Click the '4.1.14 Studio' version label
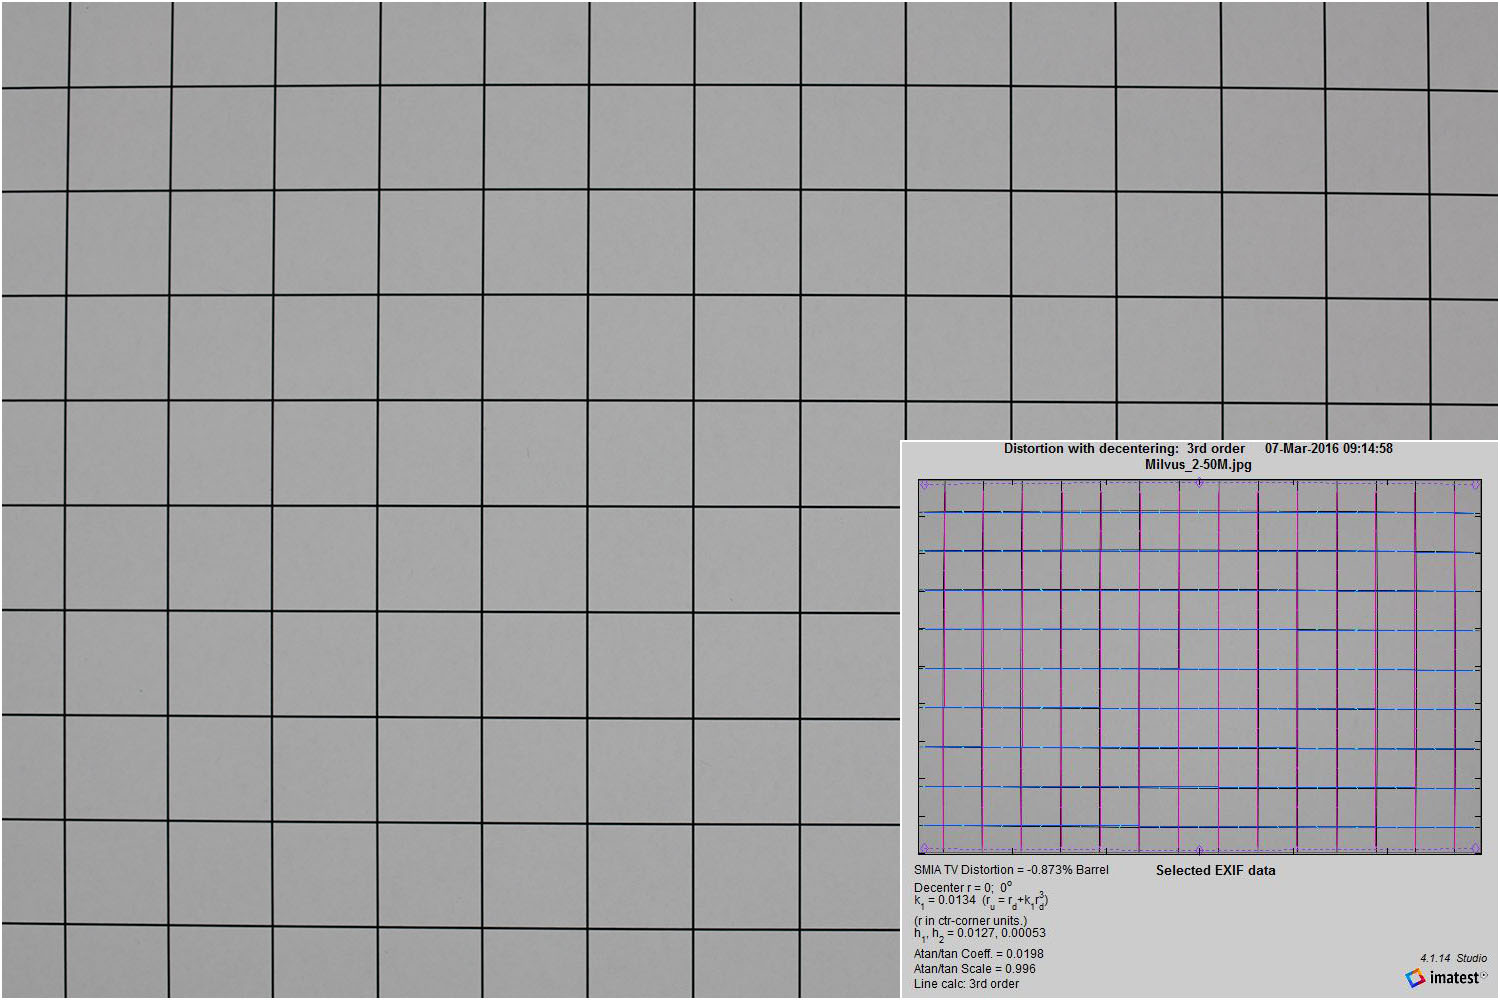The height and width of the screenshot is (1000, 1500). click(1453, 958)
